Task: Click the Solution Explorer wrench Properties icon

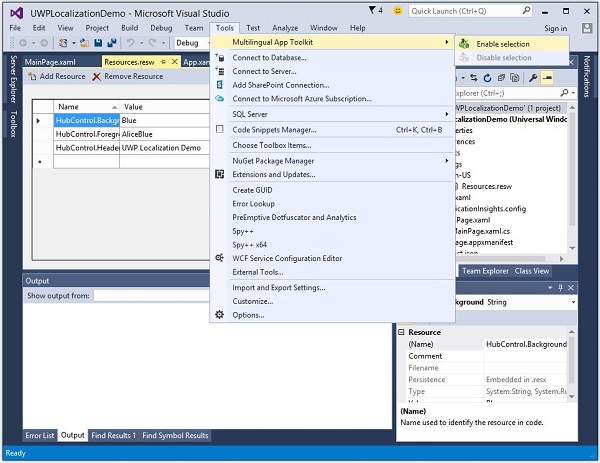Action: 533,78
